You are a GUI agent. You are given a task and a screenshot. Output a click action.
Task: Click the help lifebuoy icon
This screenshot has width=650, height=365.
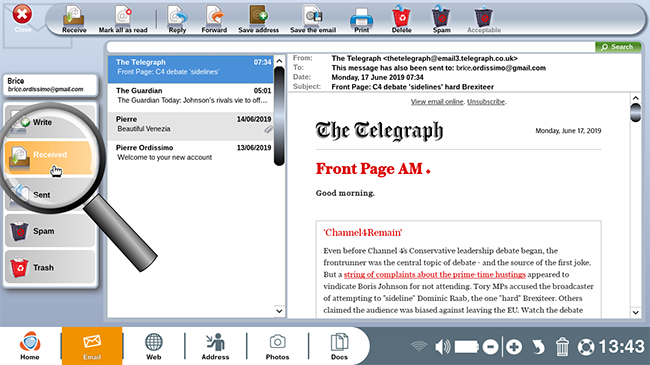586,347
